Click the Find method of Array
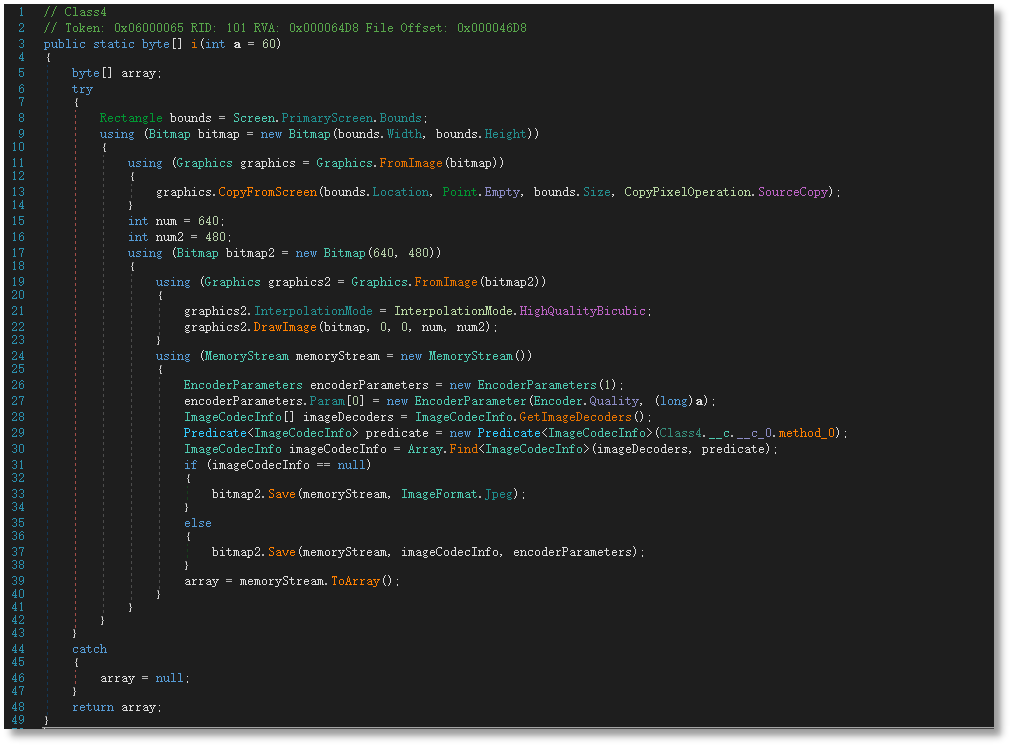This screenshot has height=748, width=1012. pyautogui.click(x=463, y=449)
